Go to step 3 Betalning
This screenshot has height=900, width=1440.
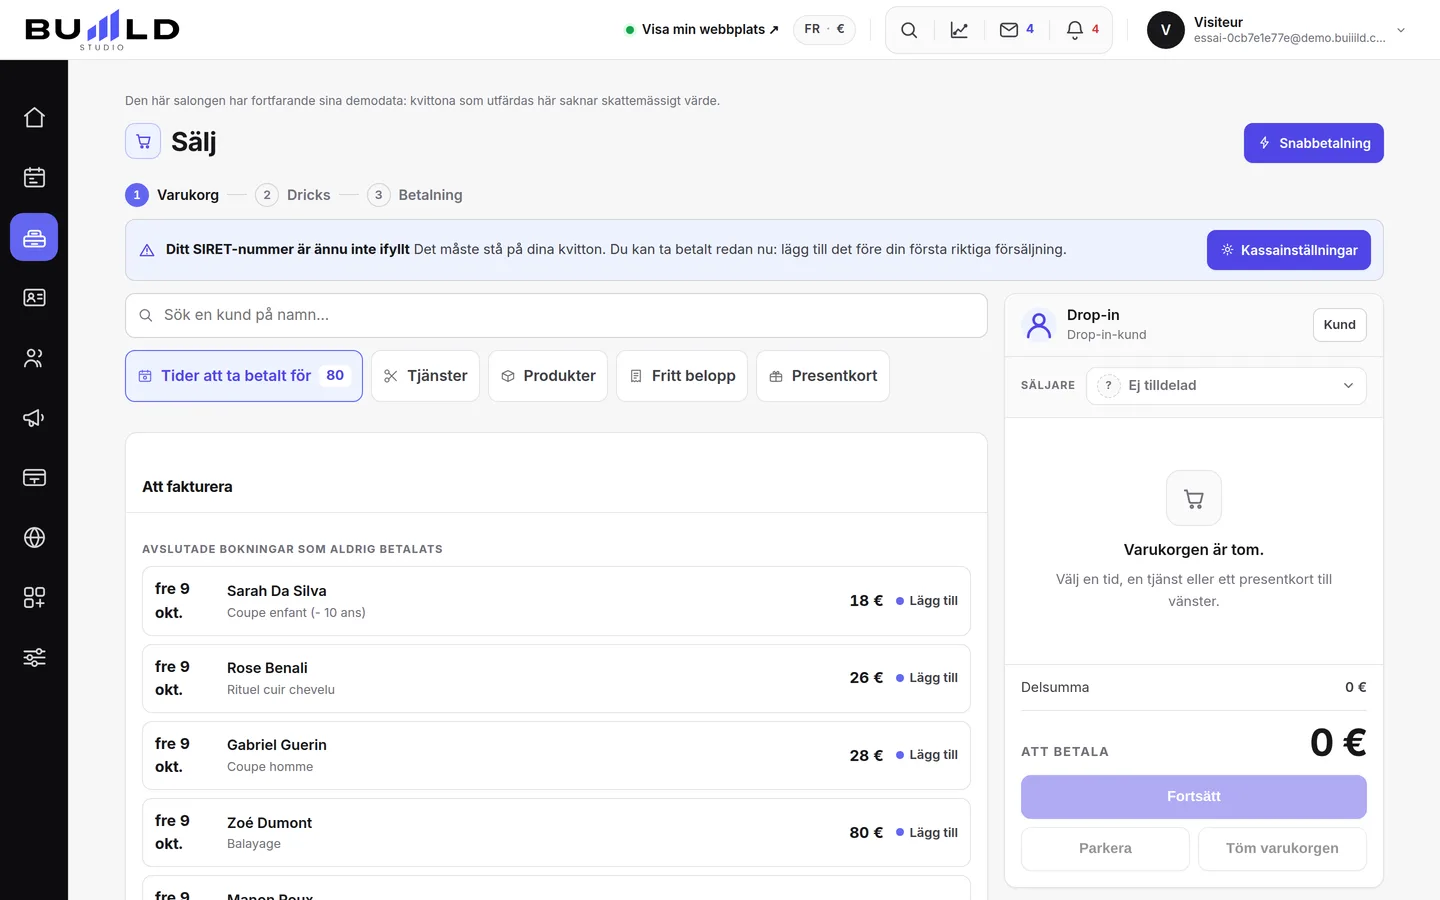click(415, 195)
